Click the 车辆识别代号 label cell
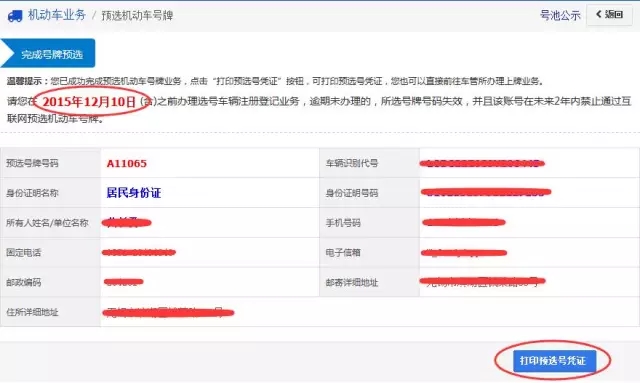Viewport: 640px width, 383px height. (x=369, y=163)
